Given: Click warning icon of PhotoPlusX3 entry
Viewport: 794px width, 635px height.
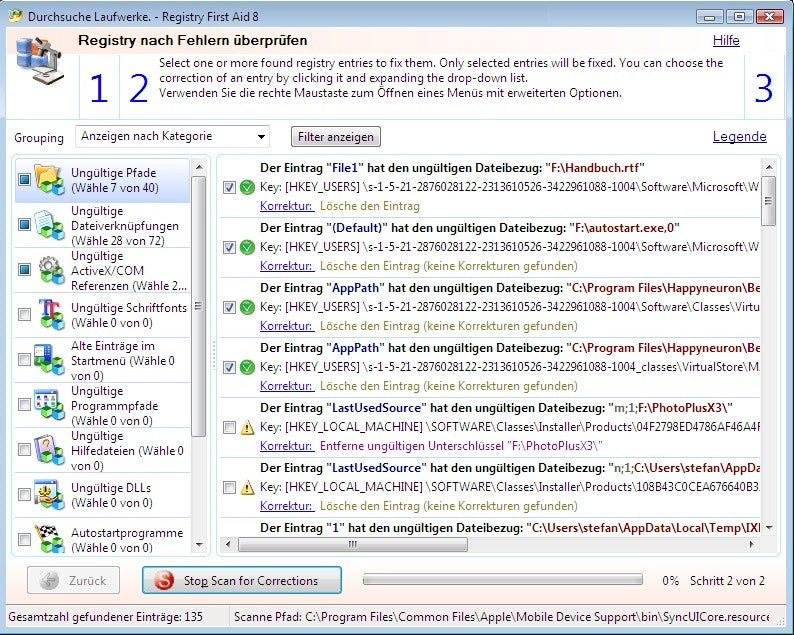Looking at the screenshot, I should click(x=247, y=427).
